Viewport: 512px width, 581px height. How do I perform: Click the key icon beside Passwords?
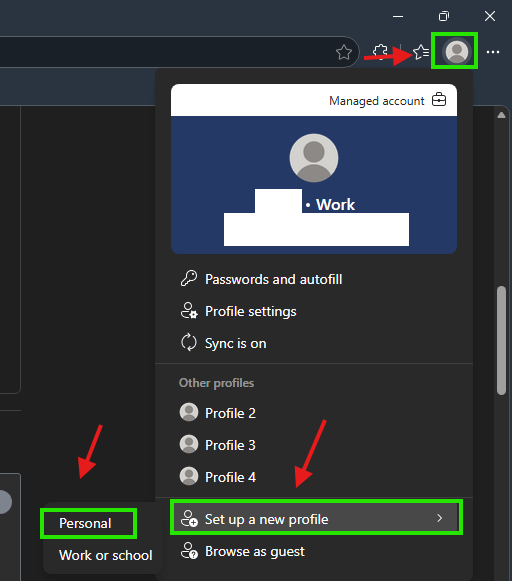coord(189,279)
